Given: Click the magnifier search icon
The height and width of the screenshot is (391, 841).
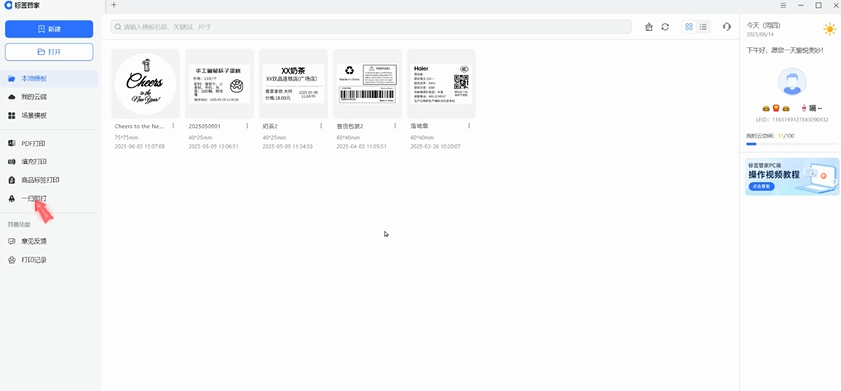Looking at the screenshot, I should (117, 27).
